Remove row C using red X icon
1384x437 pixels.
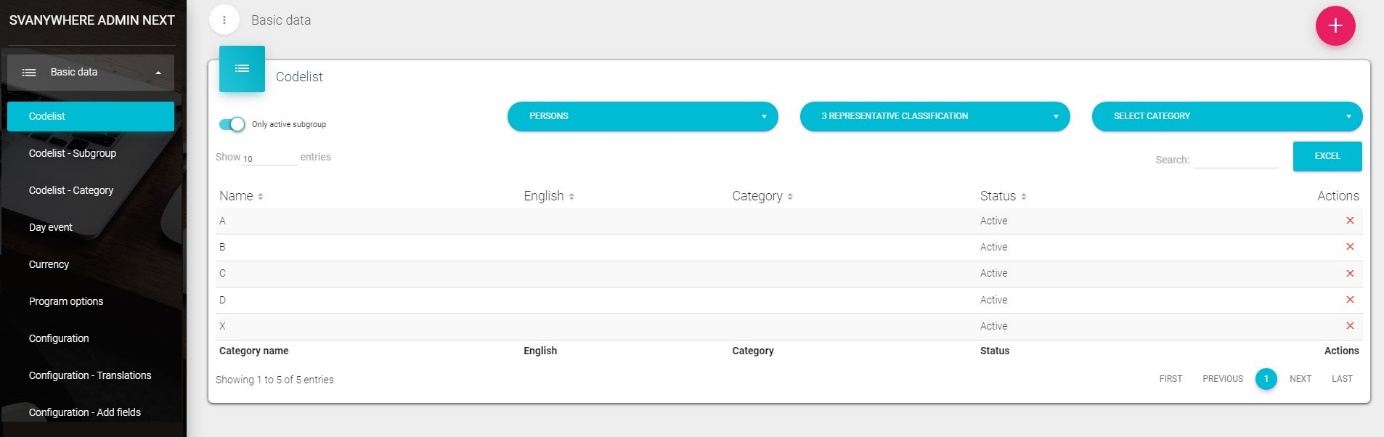(1349, 273)
